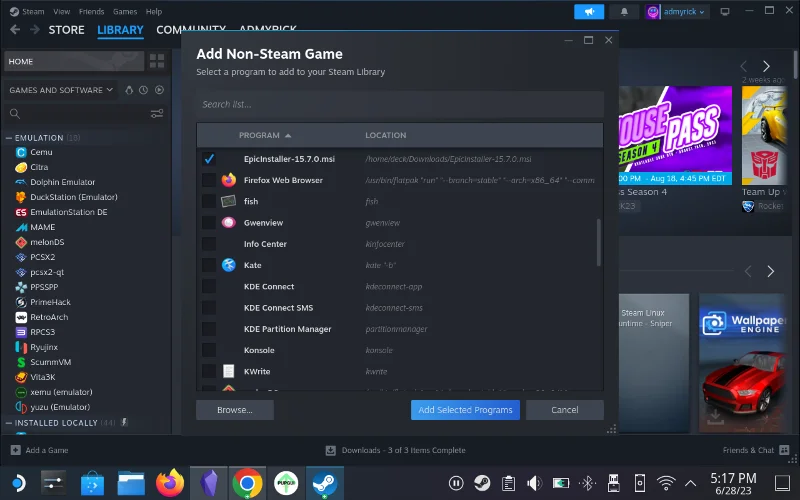The width and height of the screenshot is (800, 500).
Task: Click Add Selected Programs
Action: (x=465, y=410)
